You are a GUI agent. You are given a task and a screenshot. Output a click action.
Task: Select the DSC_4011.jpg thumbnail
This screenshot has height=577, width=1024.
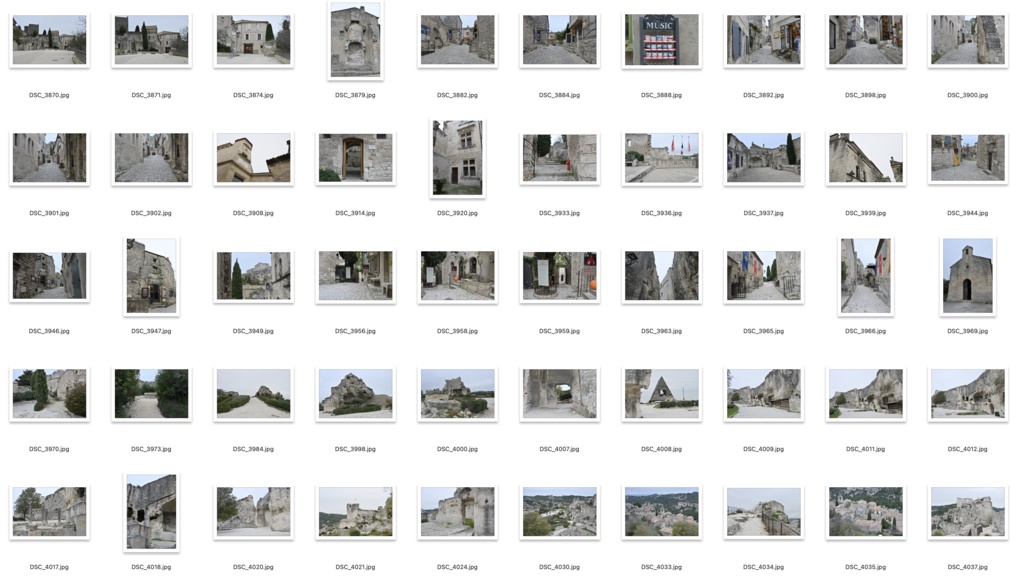click(866, 394)
